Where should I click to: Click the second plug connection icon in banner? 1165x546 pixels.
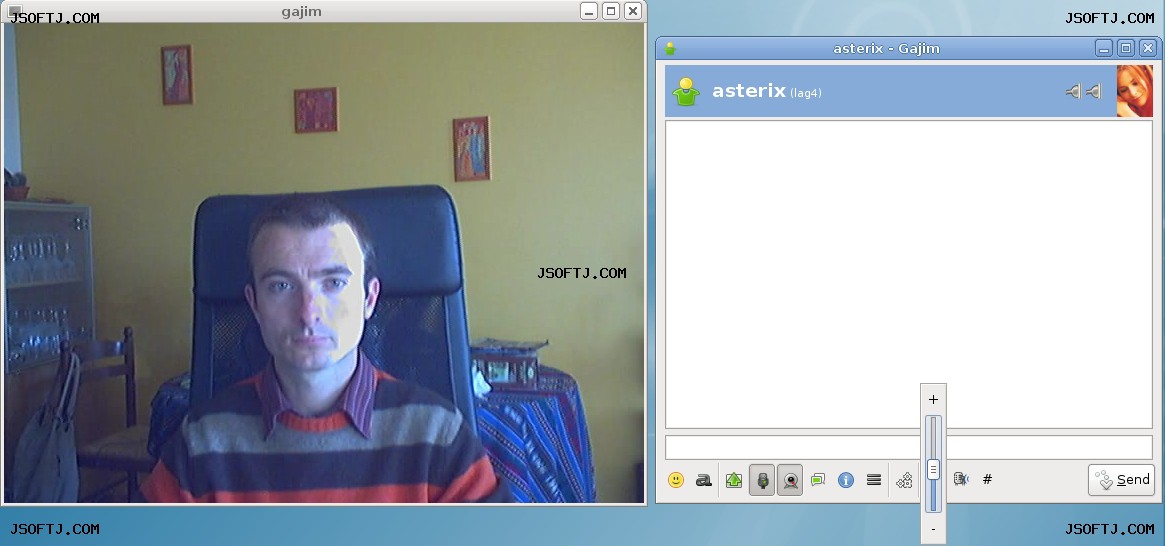tap(1093, 91)
